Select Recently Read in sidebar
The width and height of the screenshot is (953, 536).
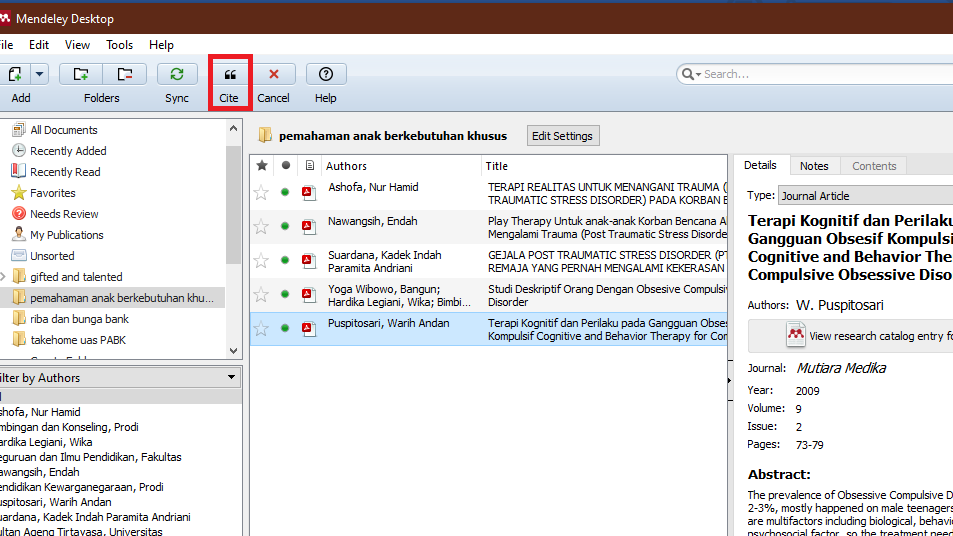pyautogui.click(x=65, y=172)
